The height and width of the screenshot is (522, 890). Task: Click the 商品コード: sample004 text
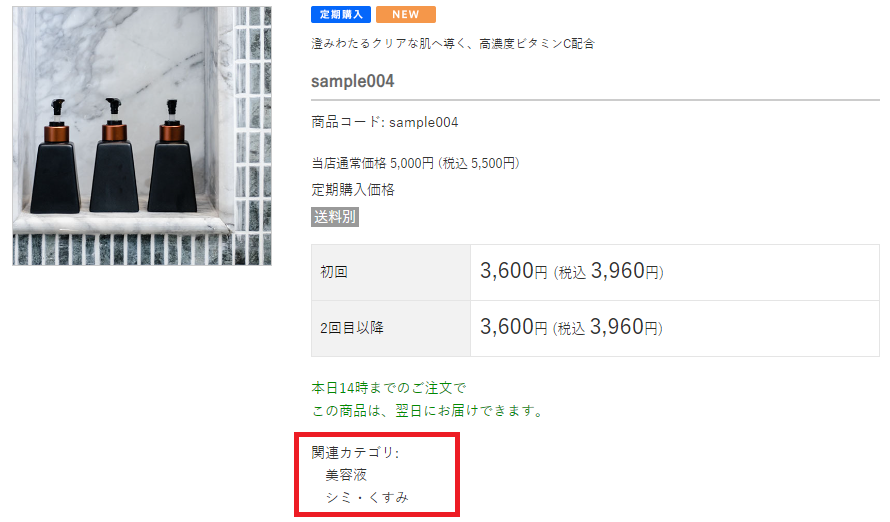pyautogui.click(x=384, y=122)
